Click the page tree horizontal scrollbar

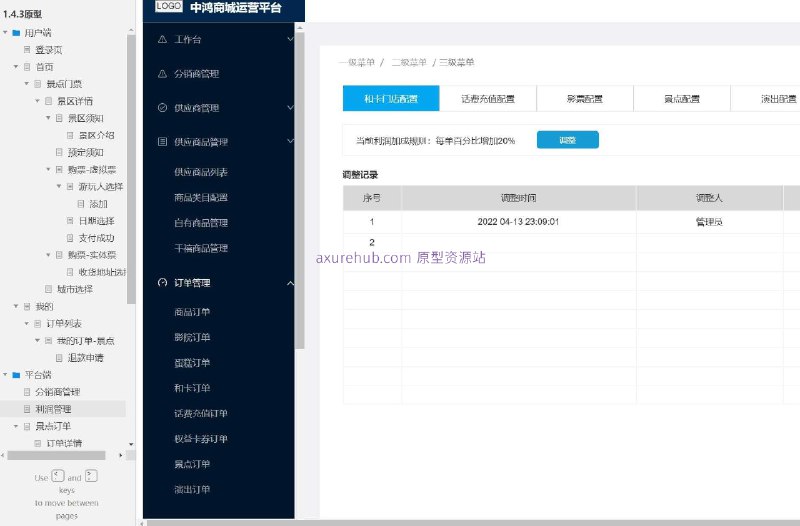pos(56,455)
